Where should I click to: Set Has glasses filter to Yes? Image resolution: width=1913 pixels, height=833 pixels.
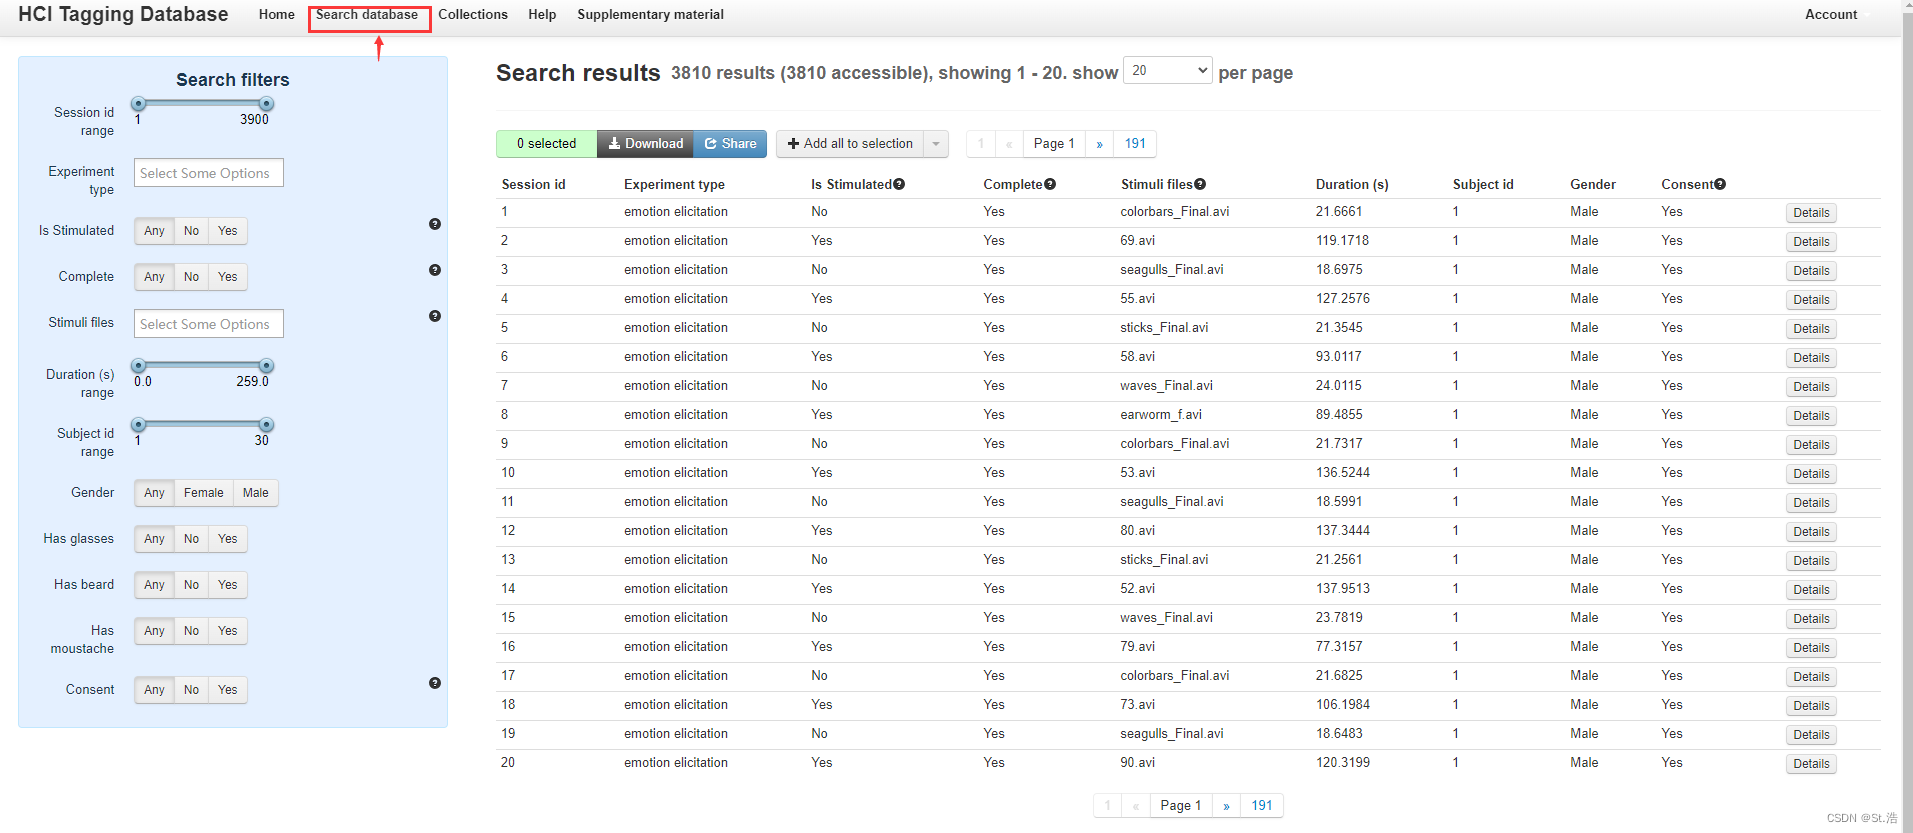coord(228,539)
